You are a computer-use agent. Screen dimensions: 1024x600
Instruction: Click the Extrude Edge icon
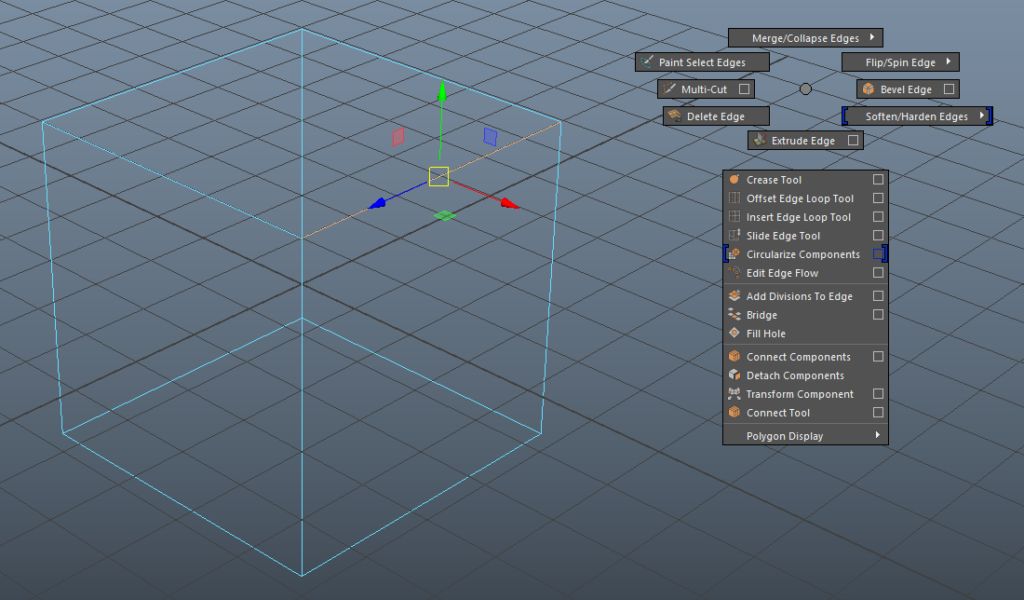point(759,140)
